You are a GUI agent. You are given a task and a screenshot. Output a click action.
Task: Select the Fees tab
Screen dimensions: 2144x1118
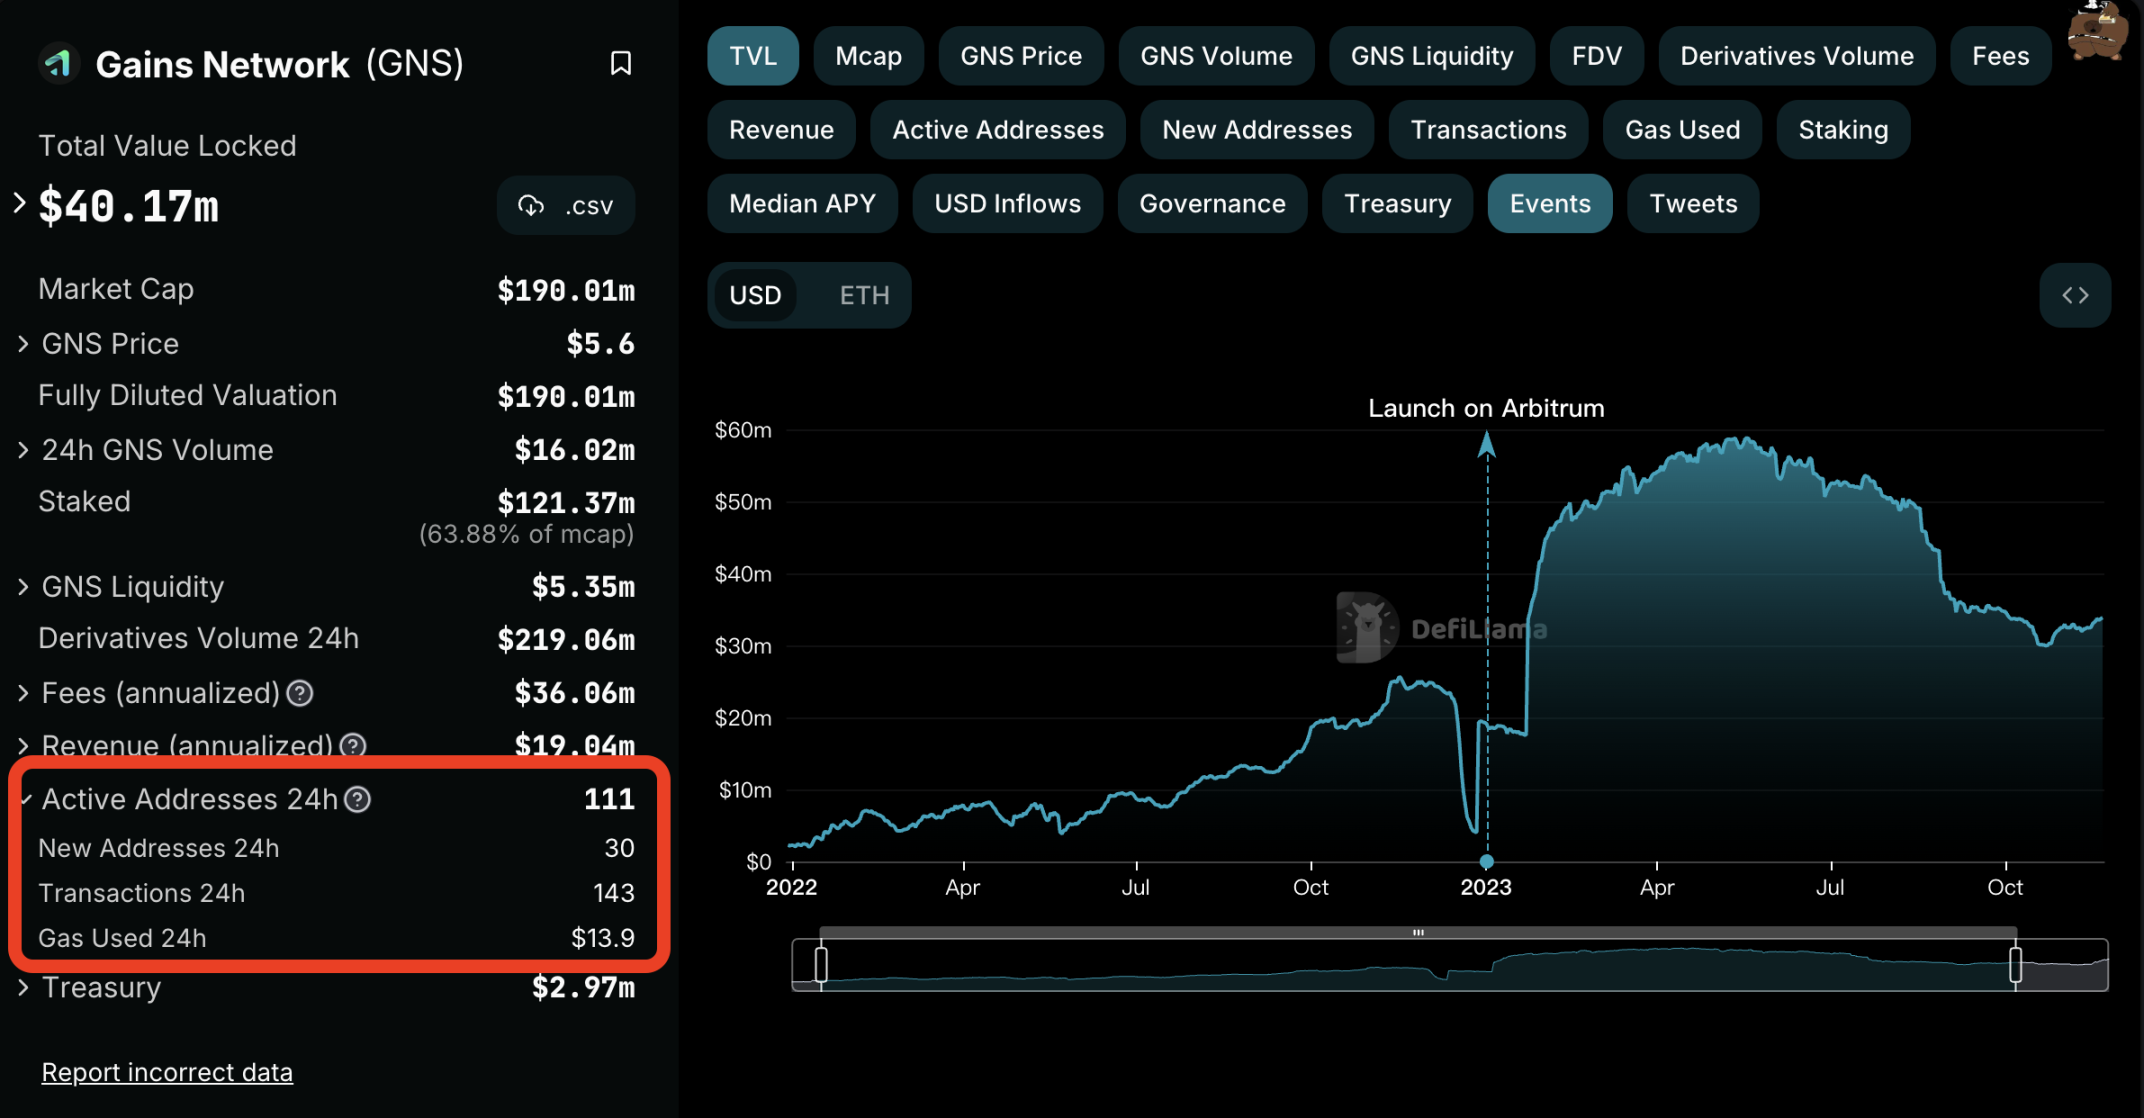pyautogui.click(x=1999, y=55)
